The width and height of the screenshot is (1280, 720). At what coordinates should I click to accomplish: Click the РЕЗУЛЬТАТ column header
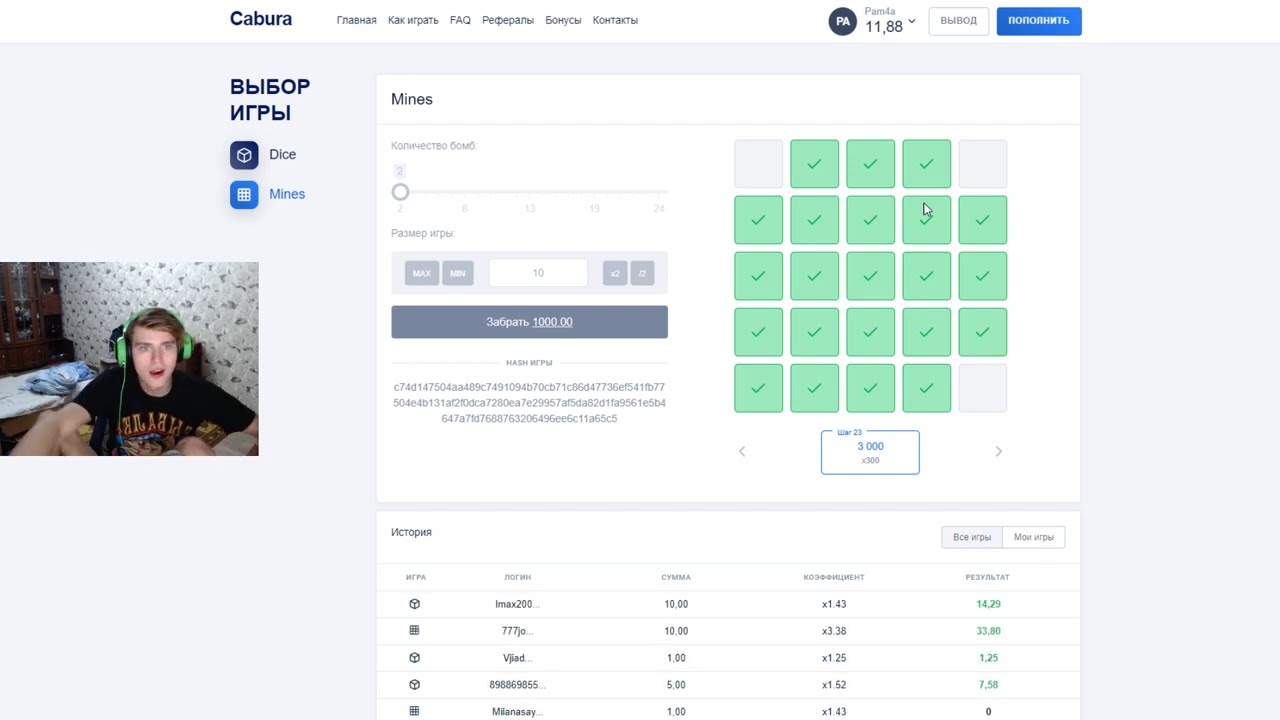[988, 577]
